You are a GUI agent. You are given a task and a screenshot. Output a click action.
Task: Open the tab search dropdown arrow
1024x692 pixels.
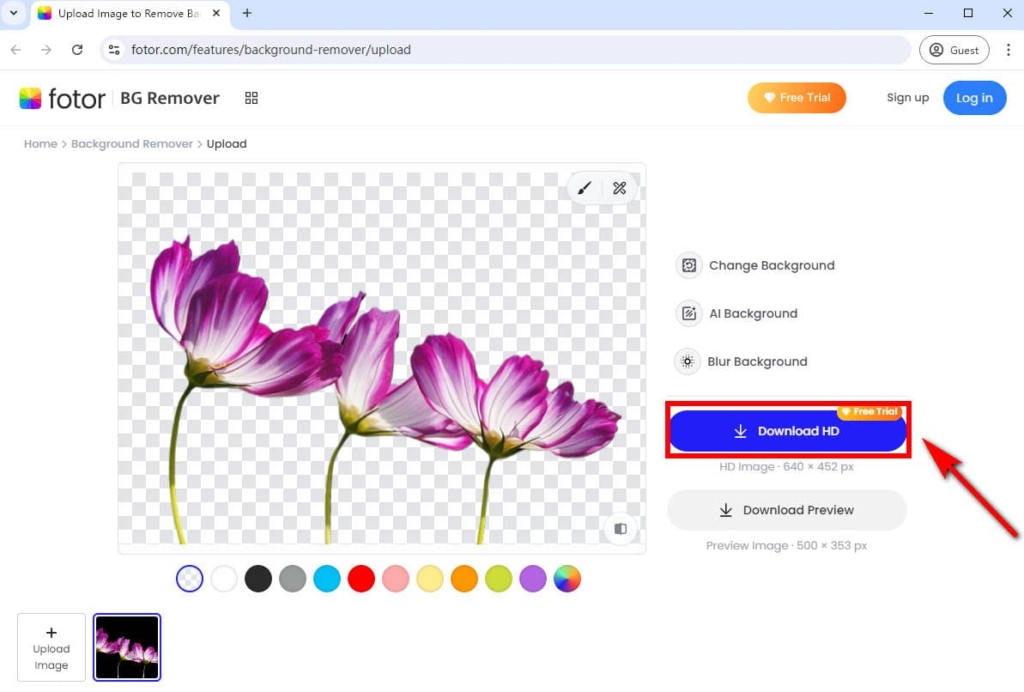pyautogui.click(x=14, y=13)
